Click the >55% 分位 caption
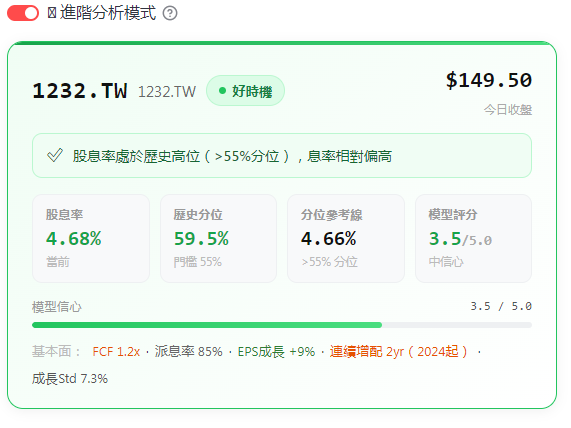571x428 pixels. 330,262
